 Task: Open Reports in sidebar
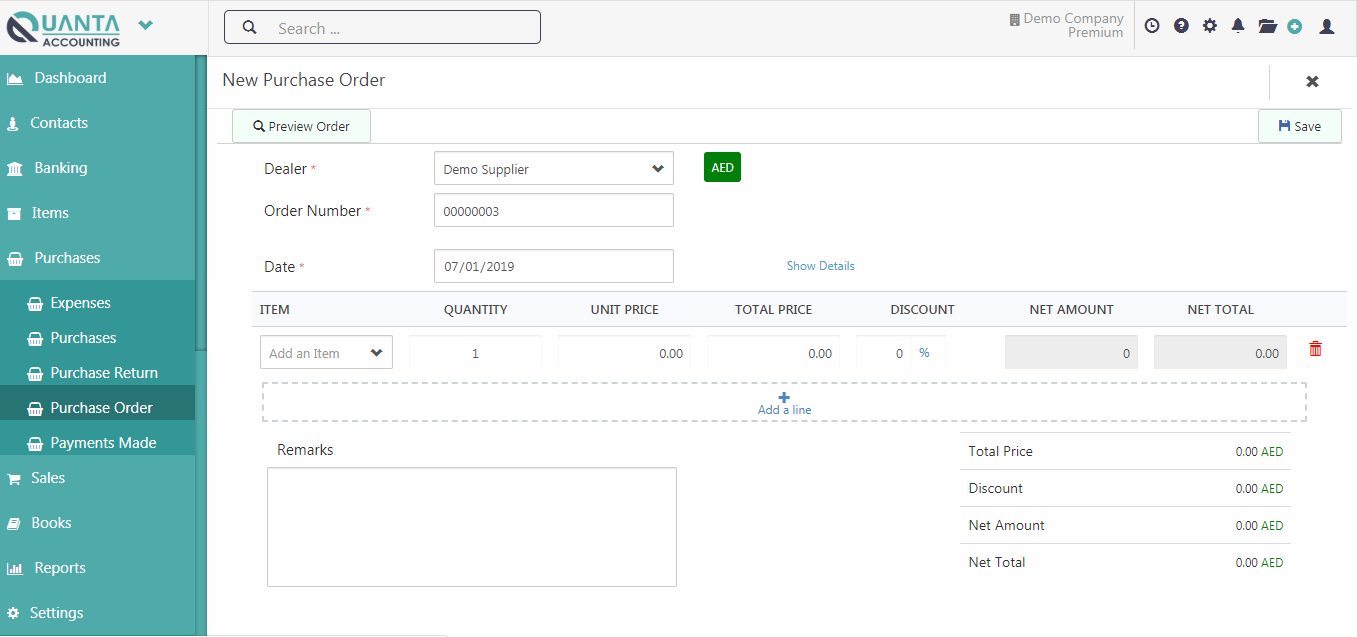pos(98,568)
